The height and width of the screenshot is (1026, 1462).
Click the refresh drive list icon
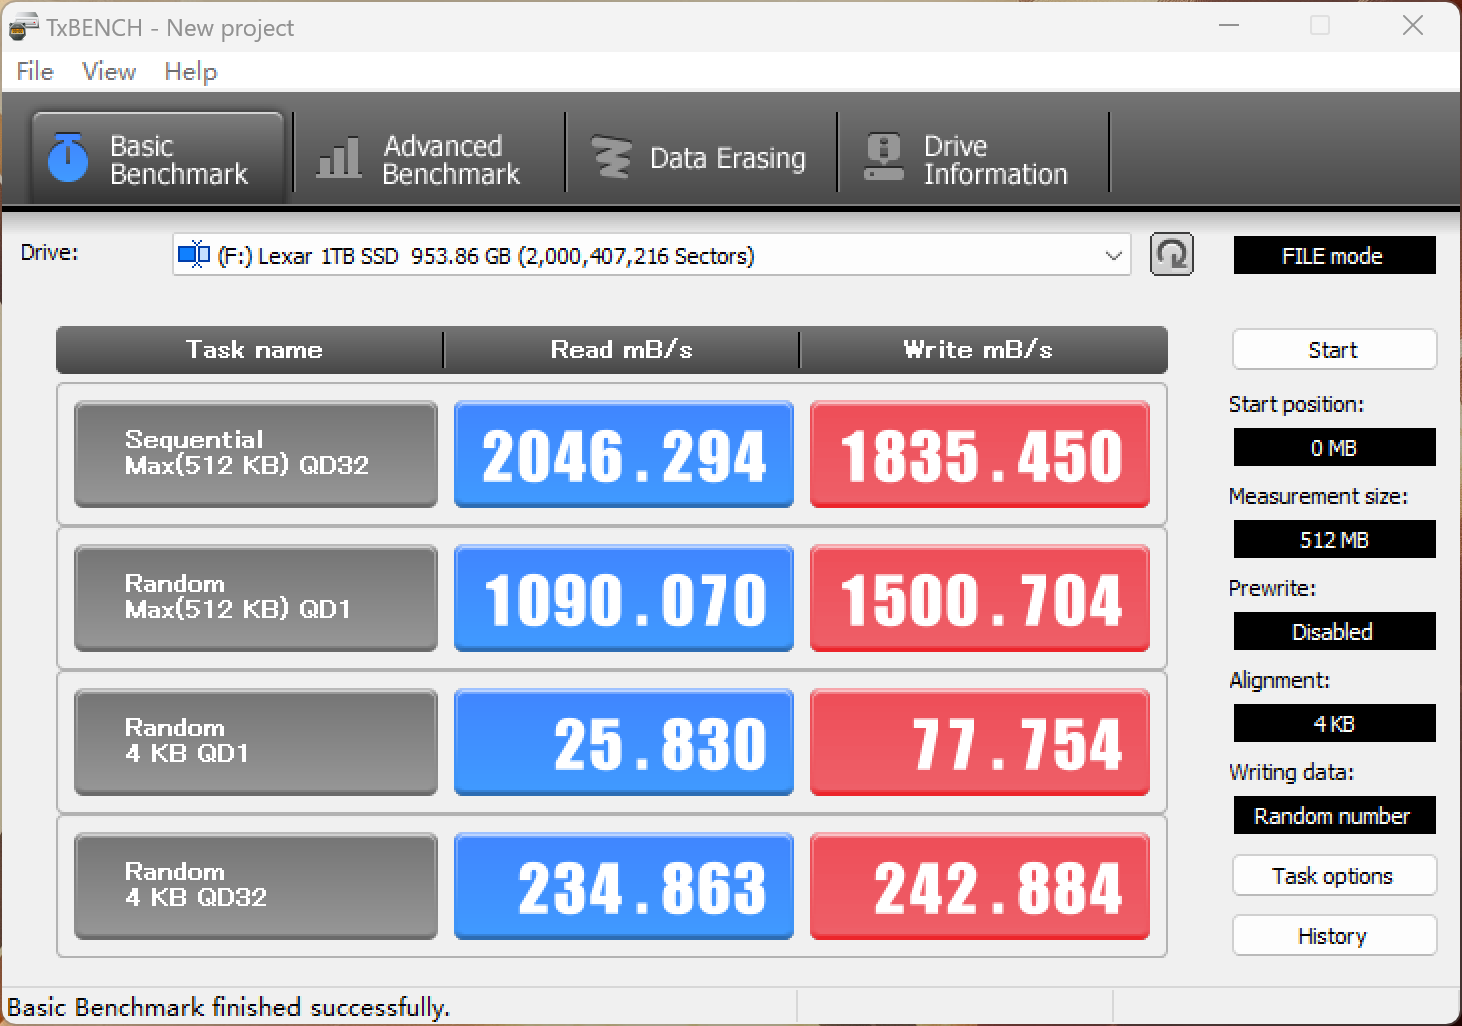pos(1171,255)
